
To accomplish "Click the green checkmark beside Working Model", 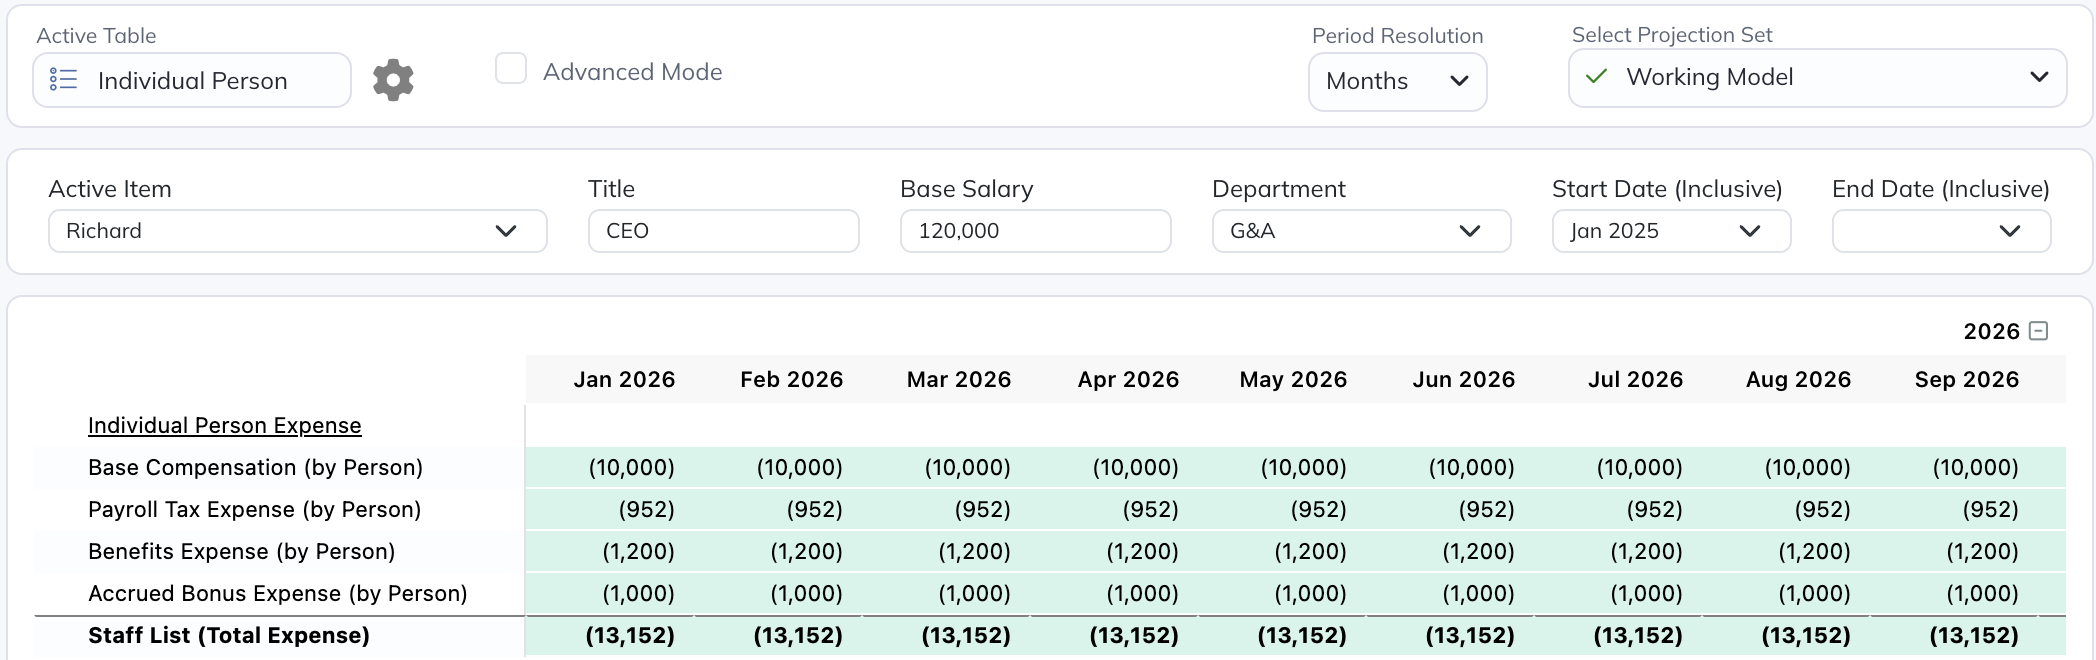I will (x=1597, y=77).
